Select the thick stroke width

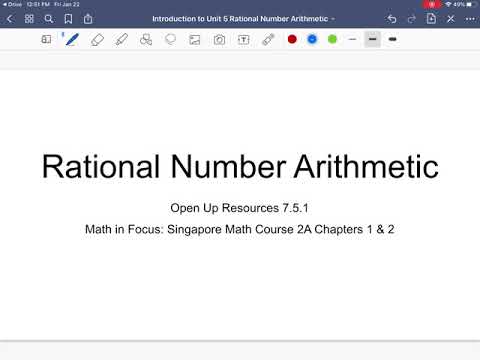(393, 39)
